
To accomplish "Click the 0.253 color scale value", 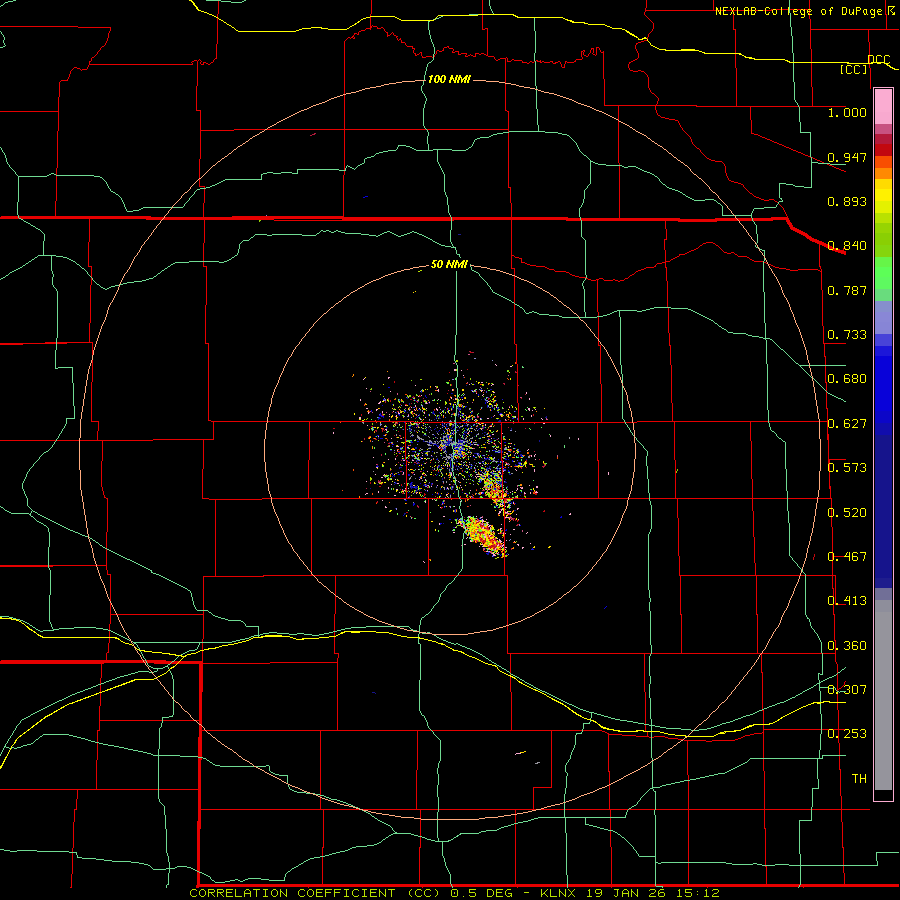I will pyautogui.click(x=847, y=734).
